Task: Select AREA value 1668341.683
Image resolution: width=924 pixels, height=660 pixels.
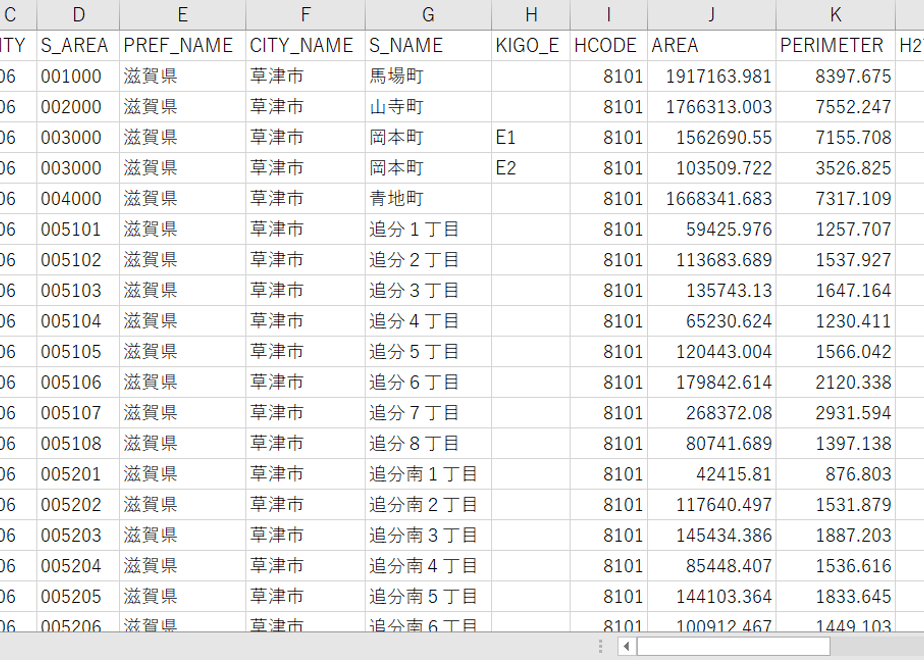Action: coord(712,199)
